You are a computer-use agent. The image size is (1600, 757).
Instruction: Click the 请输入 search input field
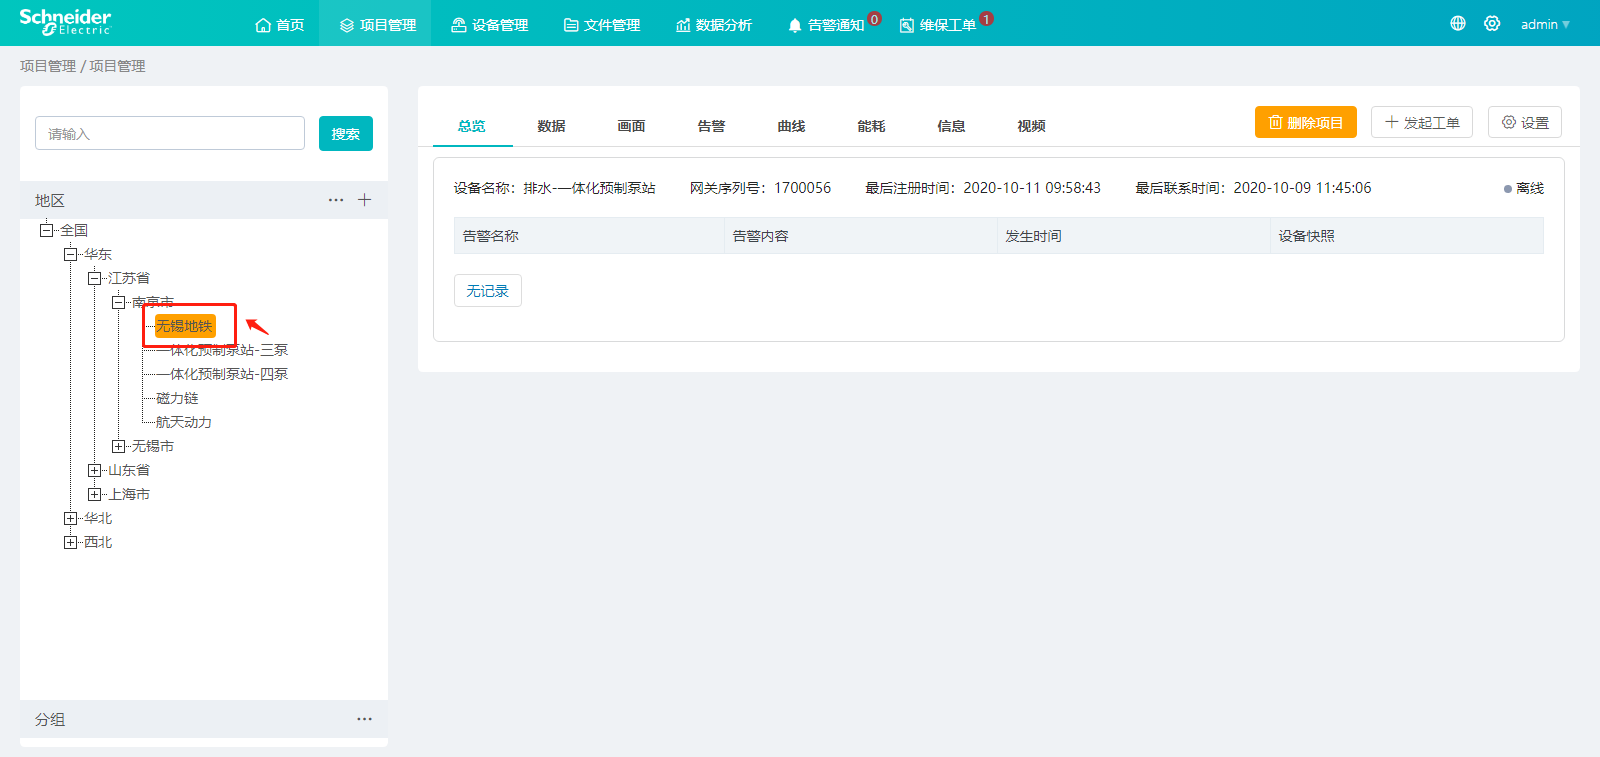pyautogui.click(x=170, y=133)
